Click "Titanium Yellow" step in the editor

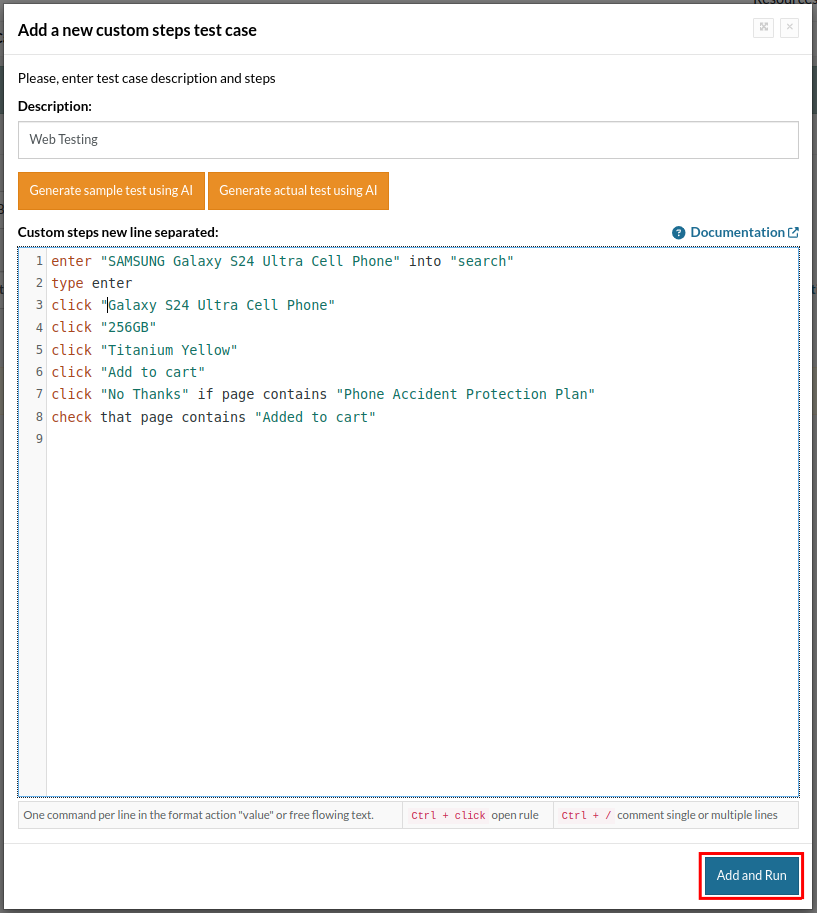click(x=169, y=350)
